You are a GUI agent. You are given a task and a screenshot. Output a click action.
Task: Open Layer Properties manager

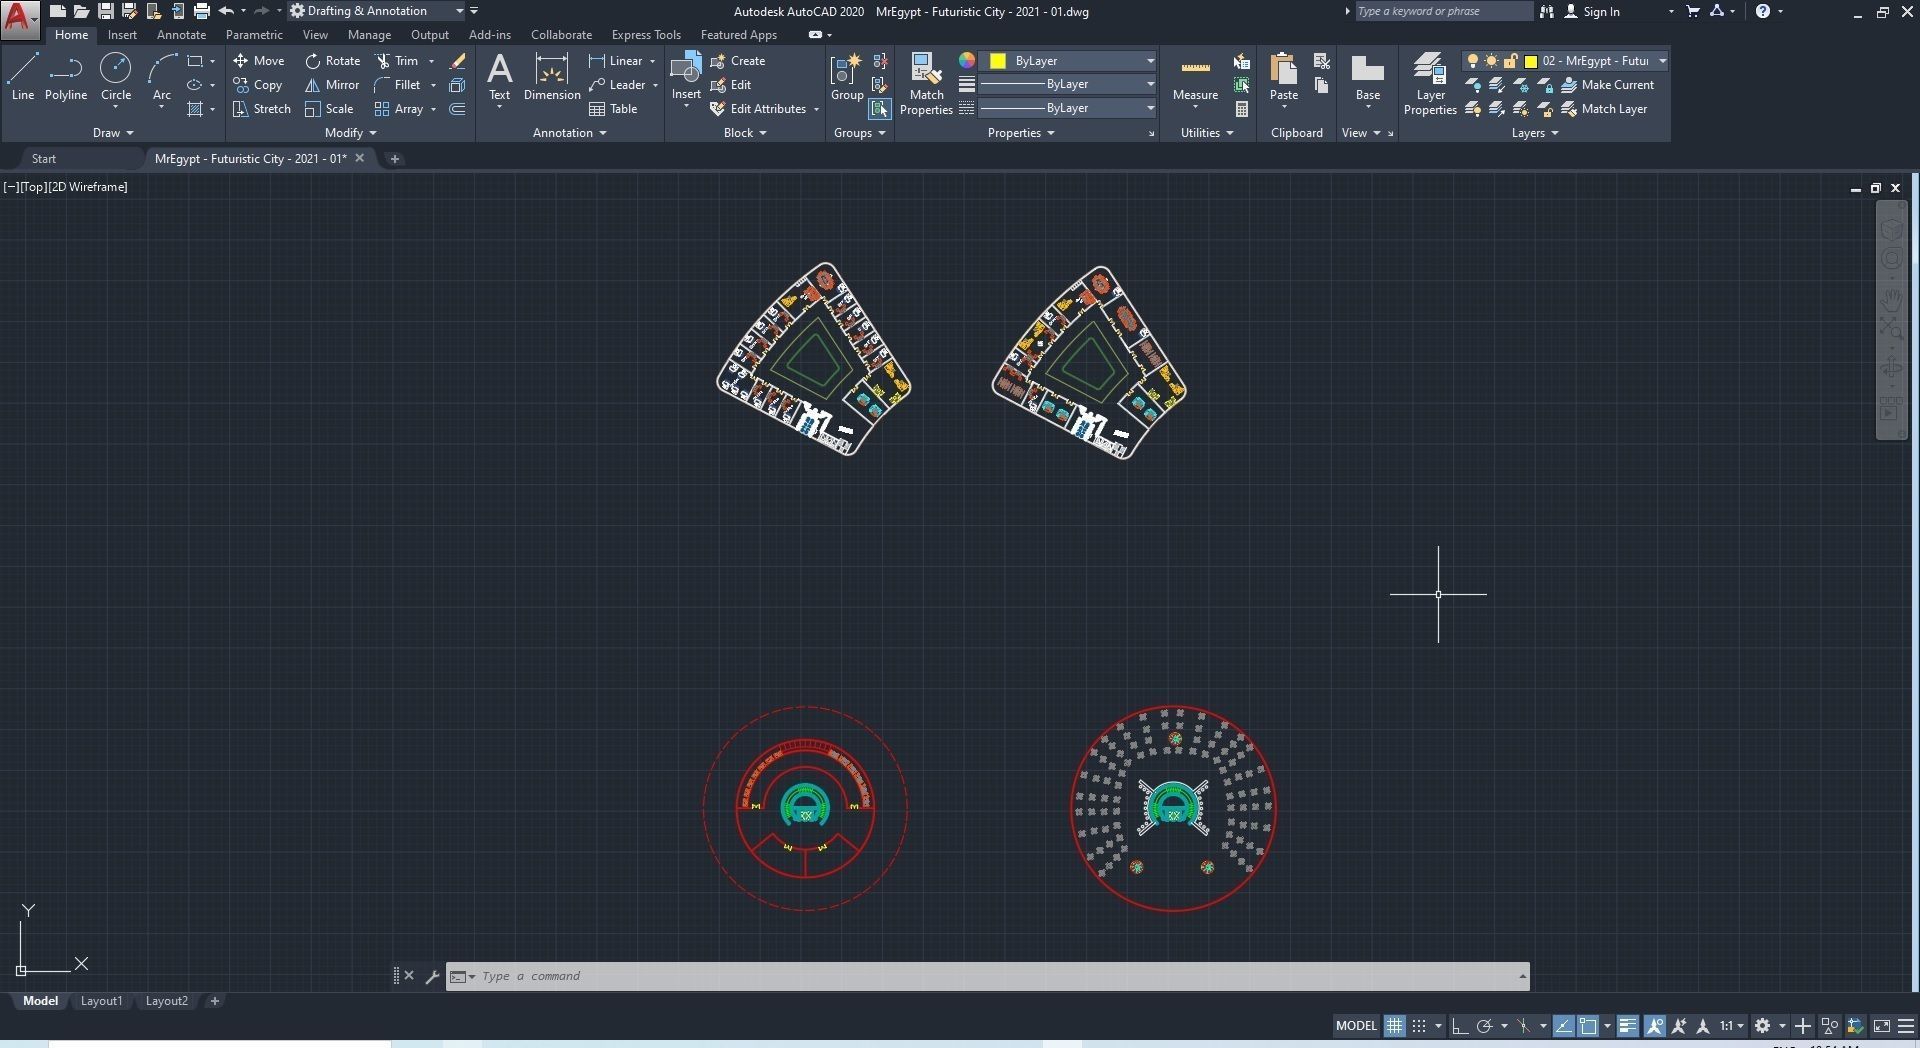pos(1430,84)
